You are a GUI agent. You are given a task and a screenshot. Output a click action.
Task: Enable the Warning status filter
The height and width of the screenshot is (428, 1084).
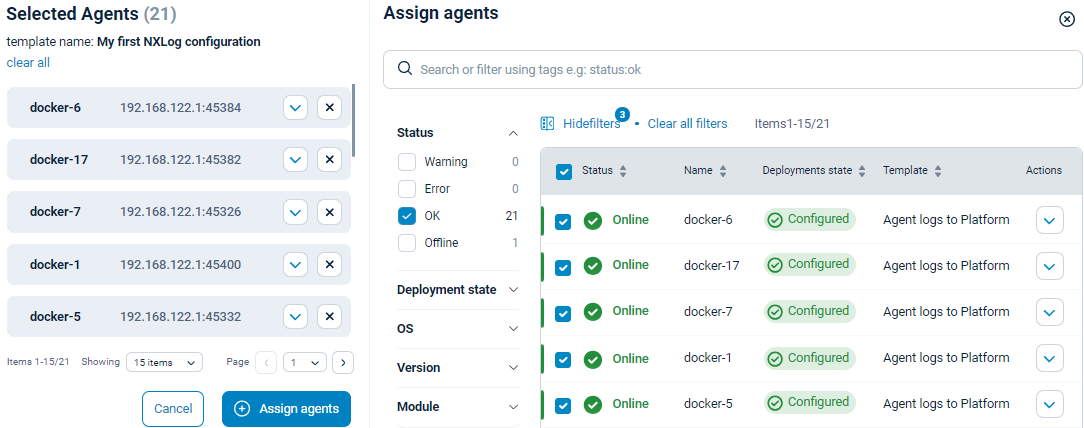[x=407, y=162]
